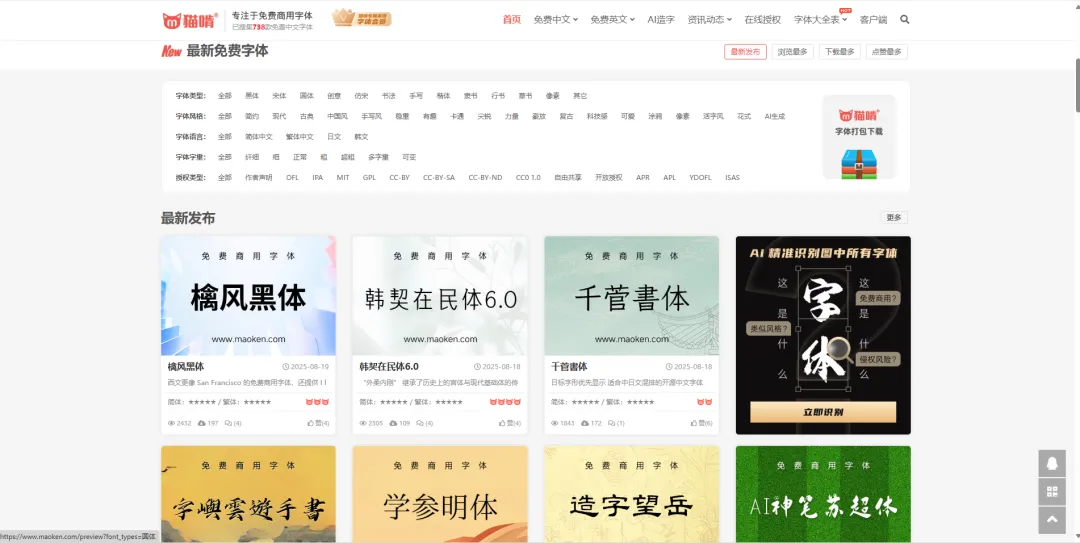Open 客户端 in the navigation
The image size is (1080, 543).
pos(873,20)
